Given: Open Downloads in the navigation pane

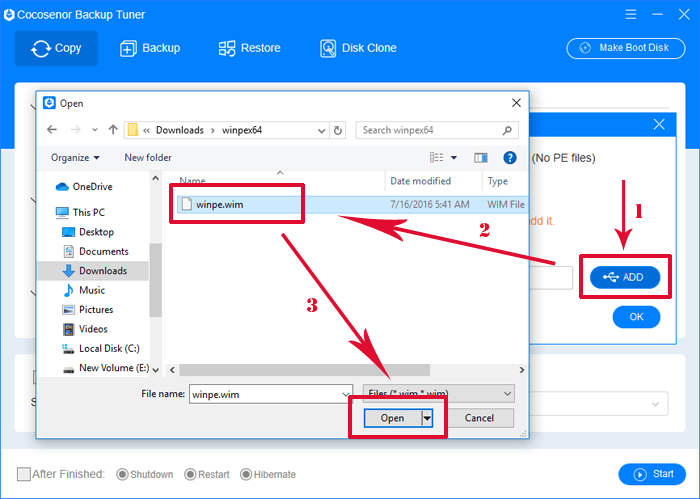Looking at the screenshot, I should tap(93, 271).
